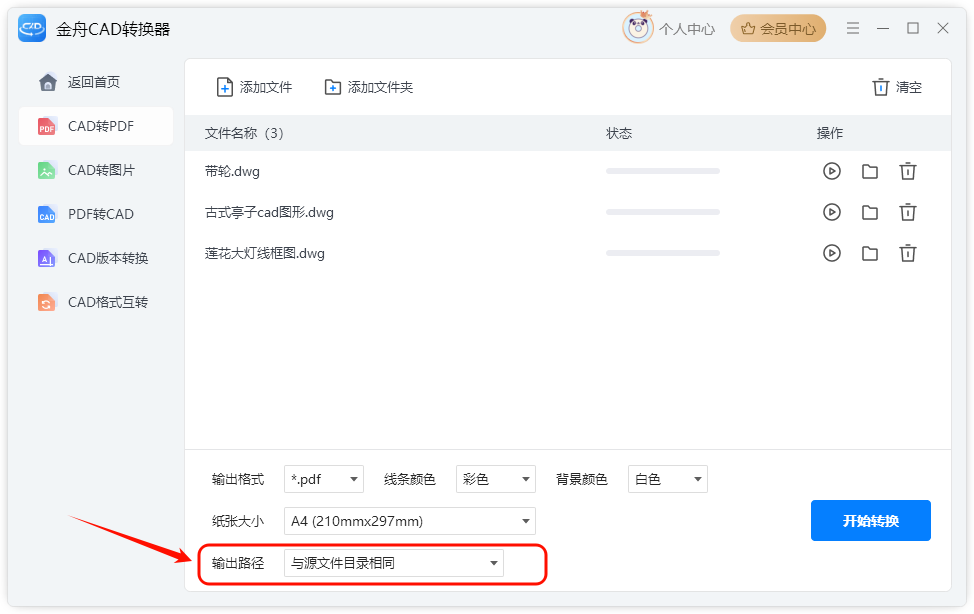Click the purple icon for CAD版本转换
Viewport: 974px width, 614px height.
47,259
